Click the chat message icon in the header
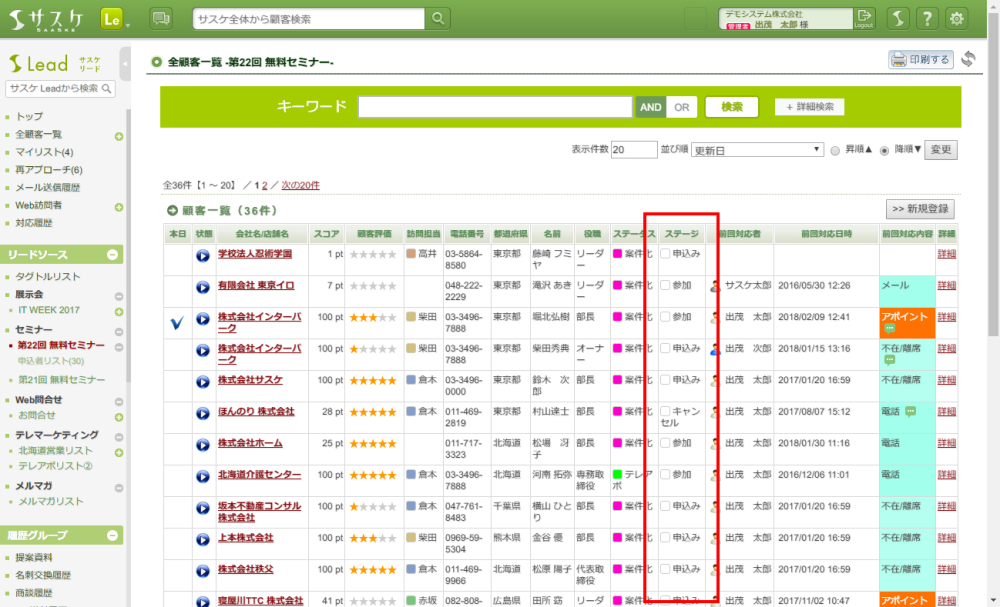Viewport: 1000px width, 607px height. click(x=160, y=19)
